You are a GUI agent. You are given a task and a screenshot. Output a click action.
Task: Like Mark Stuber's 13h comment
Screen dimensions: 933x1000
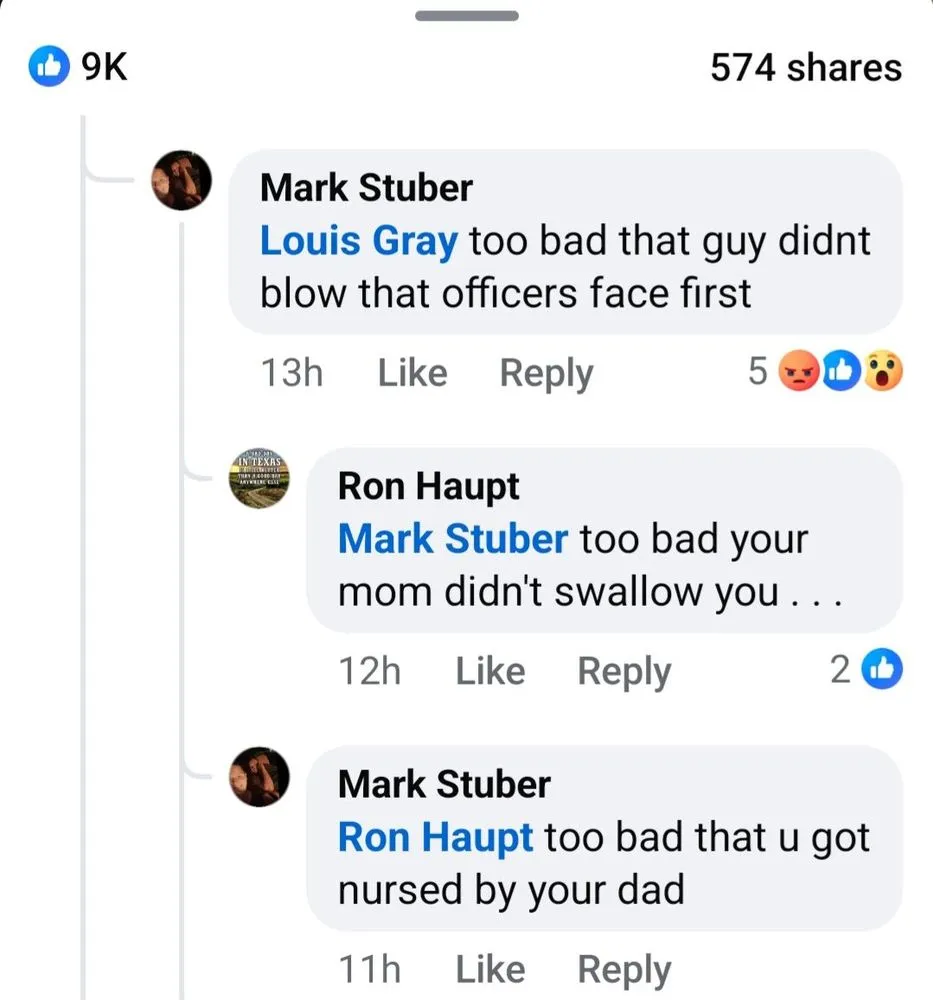click(x=412, y=374)
